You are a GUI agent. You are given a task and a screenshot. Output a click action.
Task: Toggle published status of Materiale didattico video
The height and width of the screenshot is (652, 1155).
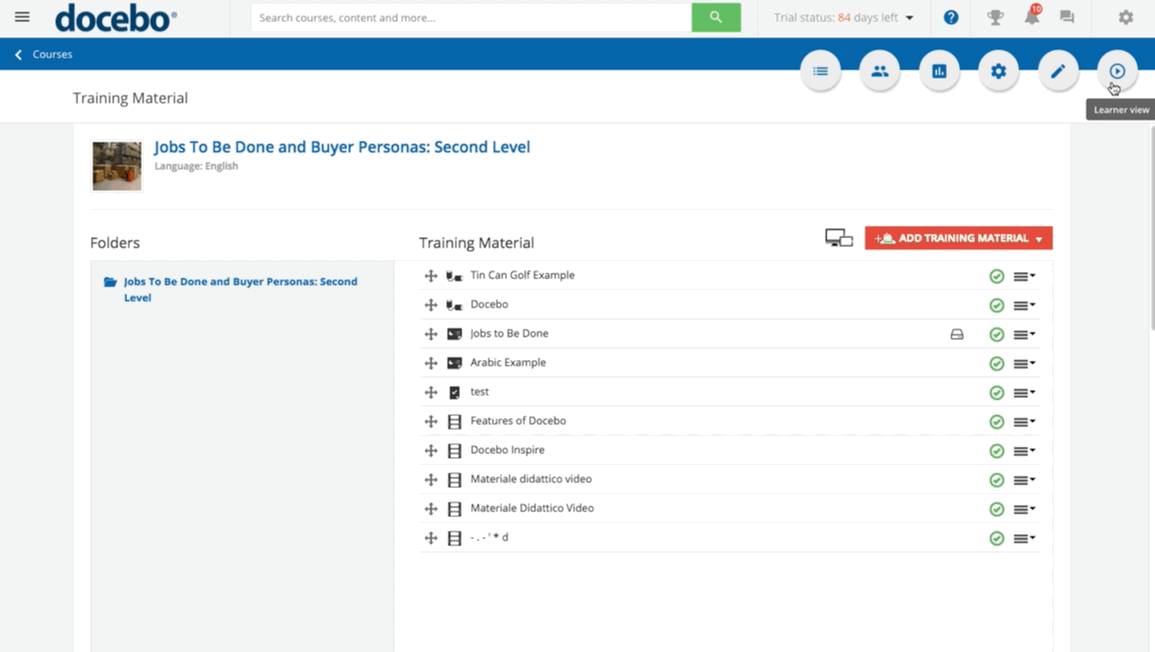(x=997, y=480)
